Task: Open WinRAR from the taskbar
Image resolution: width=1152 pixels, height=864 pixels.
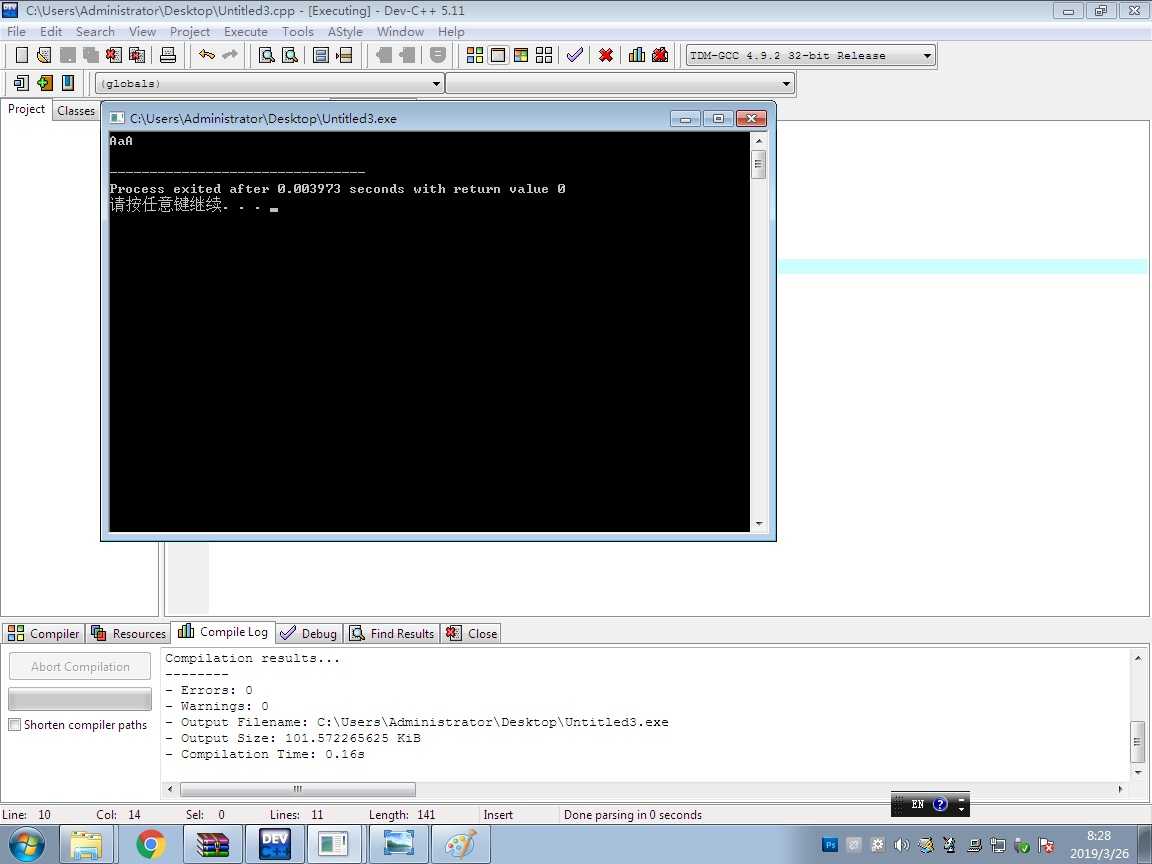Action: click(x=212, y=844)
